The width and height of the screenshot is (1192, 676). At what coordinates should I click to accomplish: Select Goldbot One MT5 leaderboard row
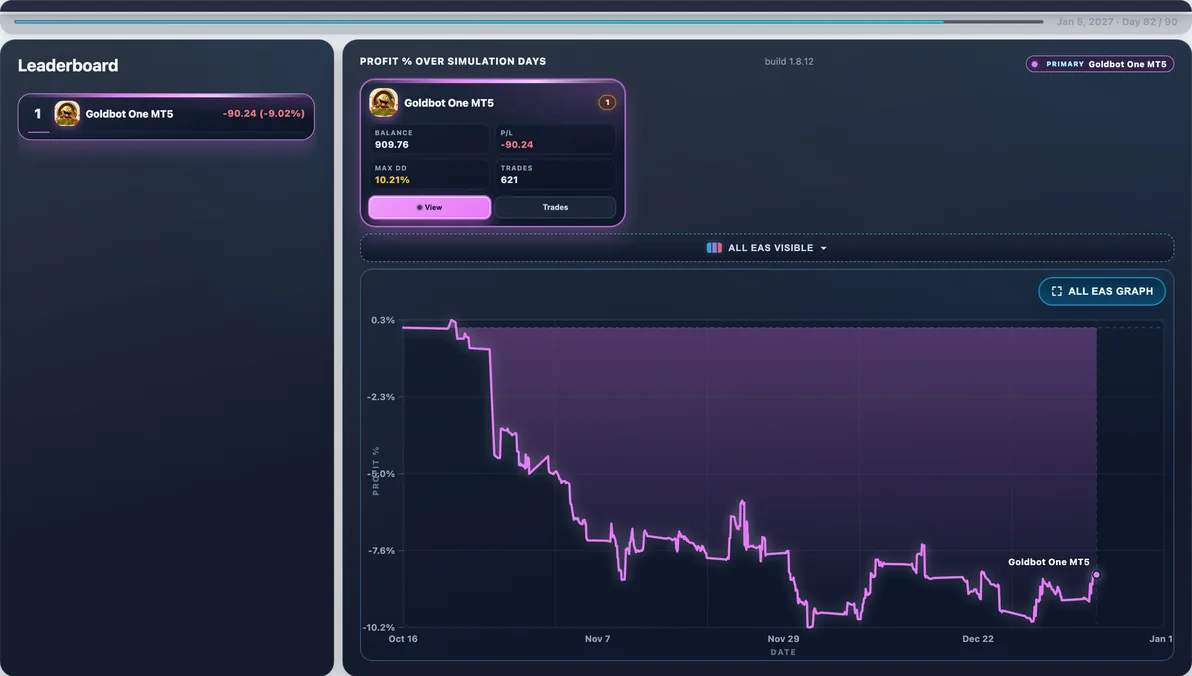click(166, 116)
